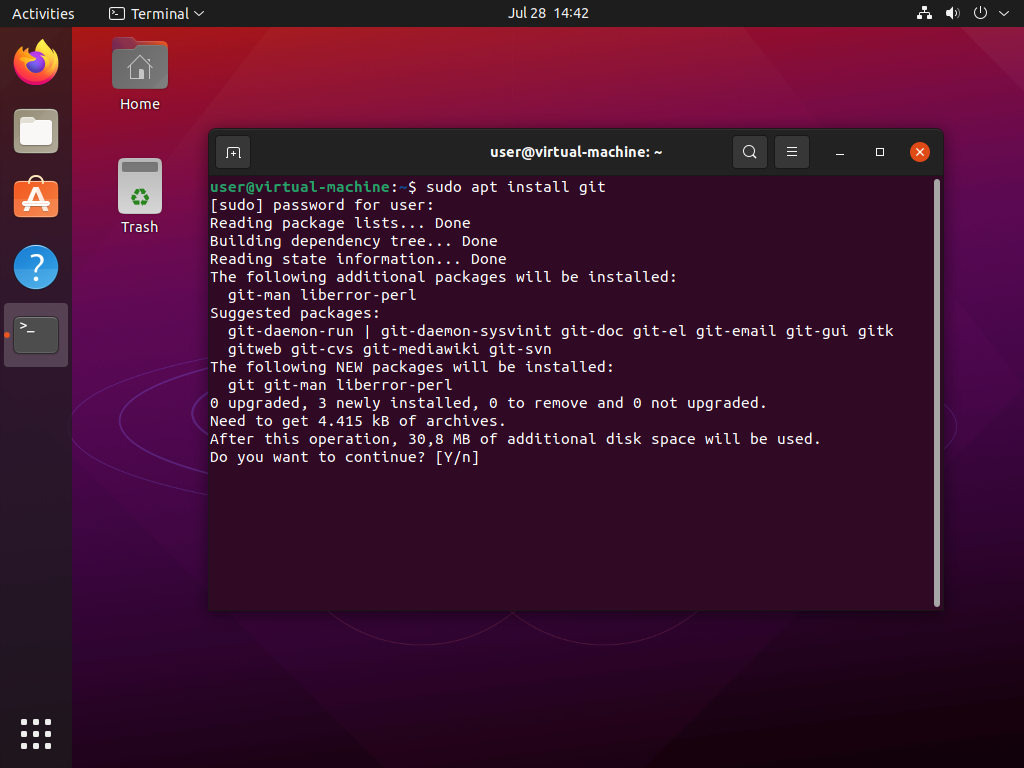The width and height of the screenshot is (1024, 768).
Task: Open the Home folder desktop icon
Action: (x=140, y=68)
